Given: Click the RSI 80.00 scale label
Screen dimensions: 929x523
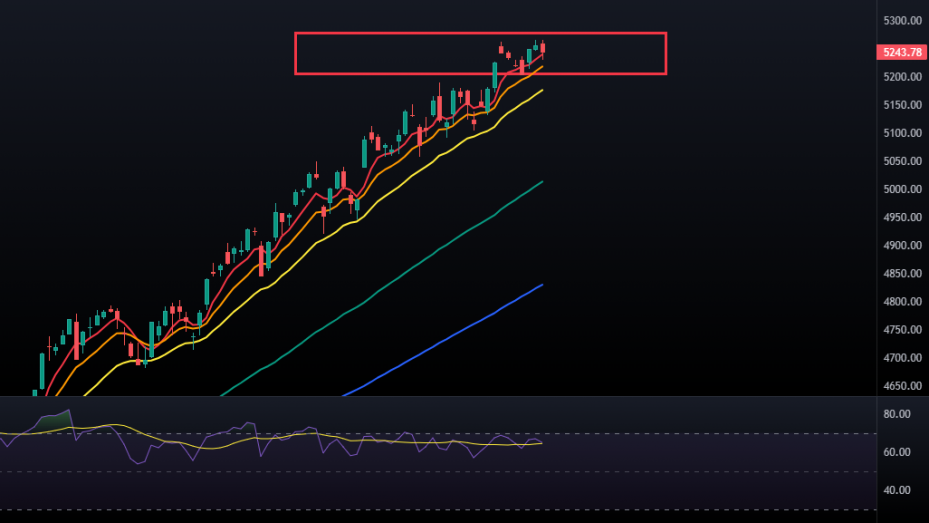Looking at the screenshot, I should coord(896,414).
